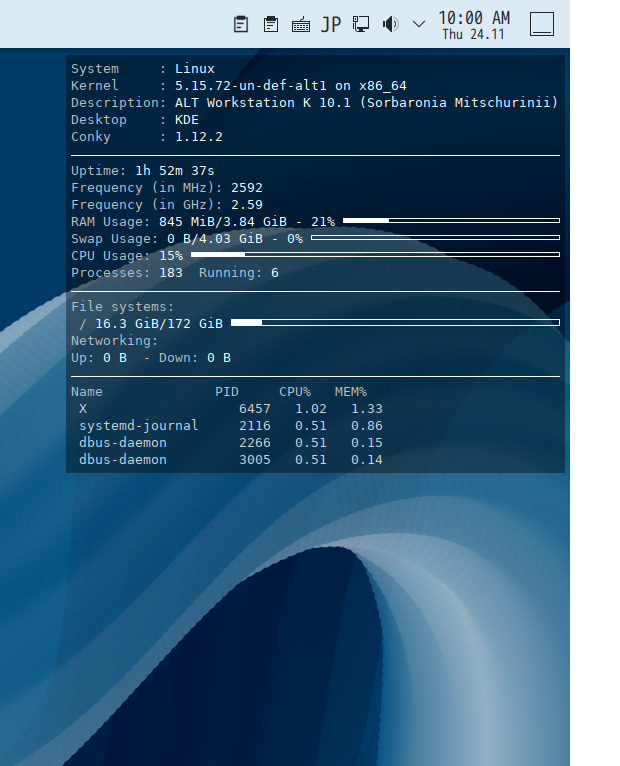Click the 0.14 MEM% value
This screenshot has height=766, width=620.
367,460
